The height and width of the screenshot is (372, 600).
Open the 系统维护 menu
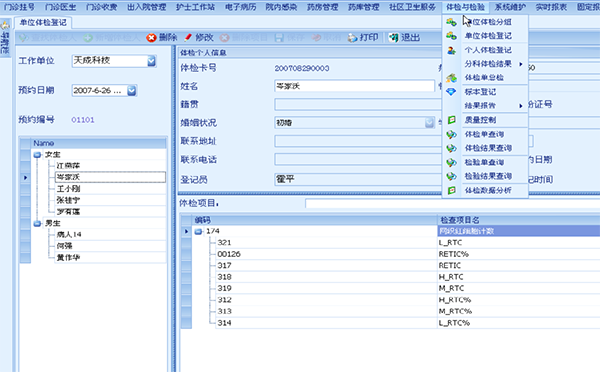click(x=510, y=7)
